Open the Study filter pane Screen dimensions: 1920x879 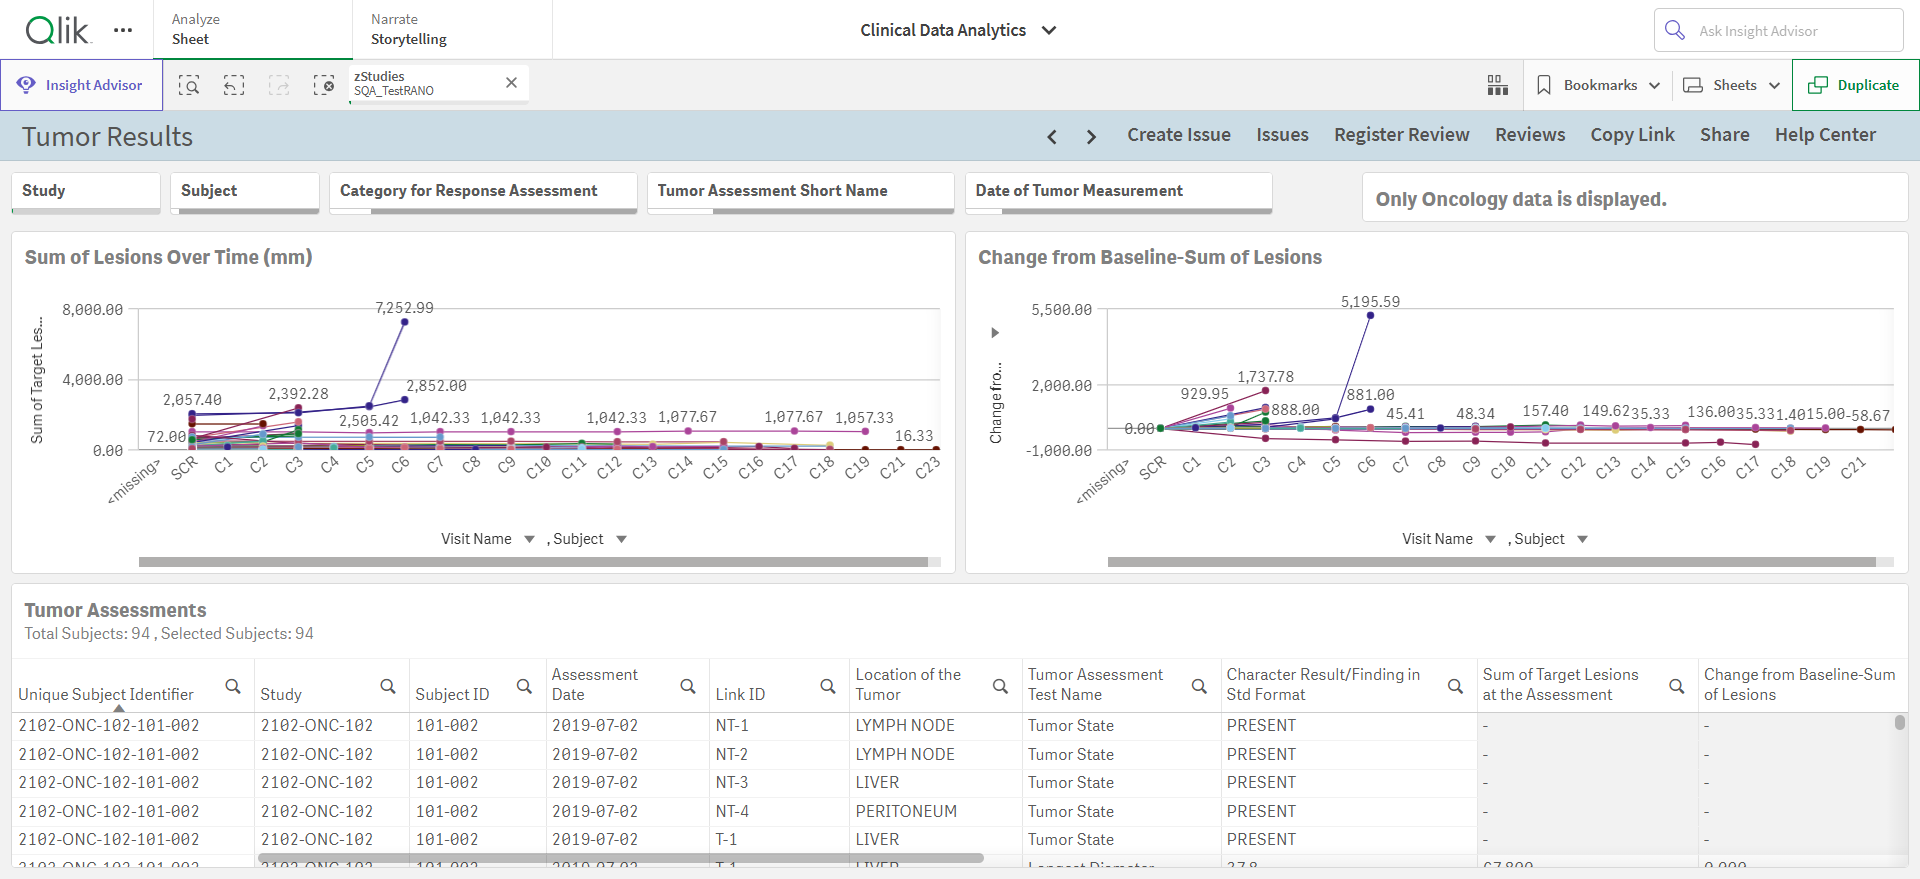(86, 192)
